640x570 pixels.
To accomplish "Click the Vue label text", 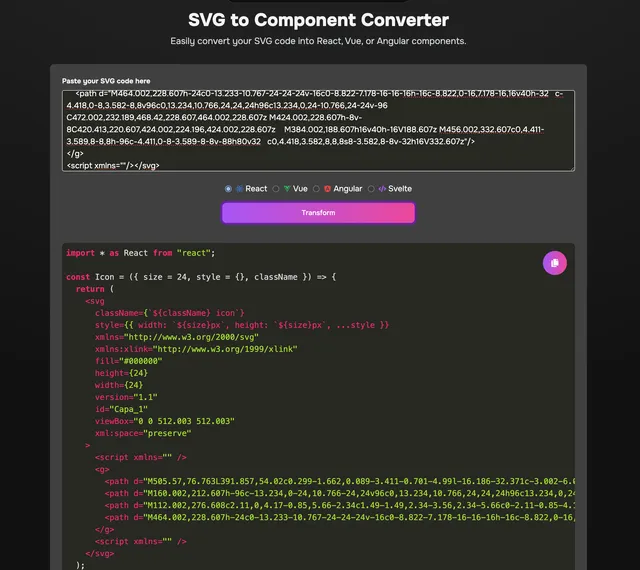I will point(300,189).
